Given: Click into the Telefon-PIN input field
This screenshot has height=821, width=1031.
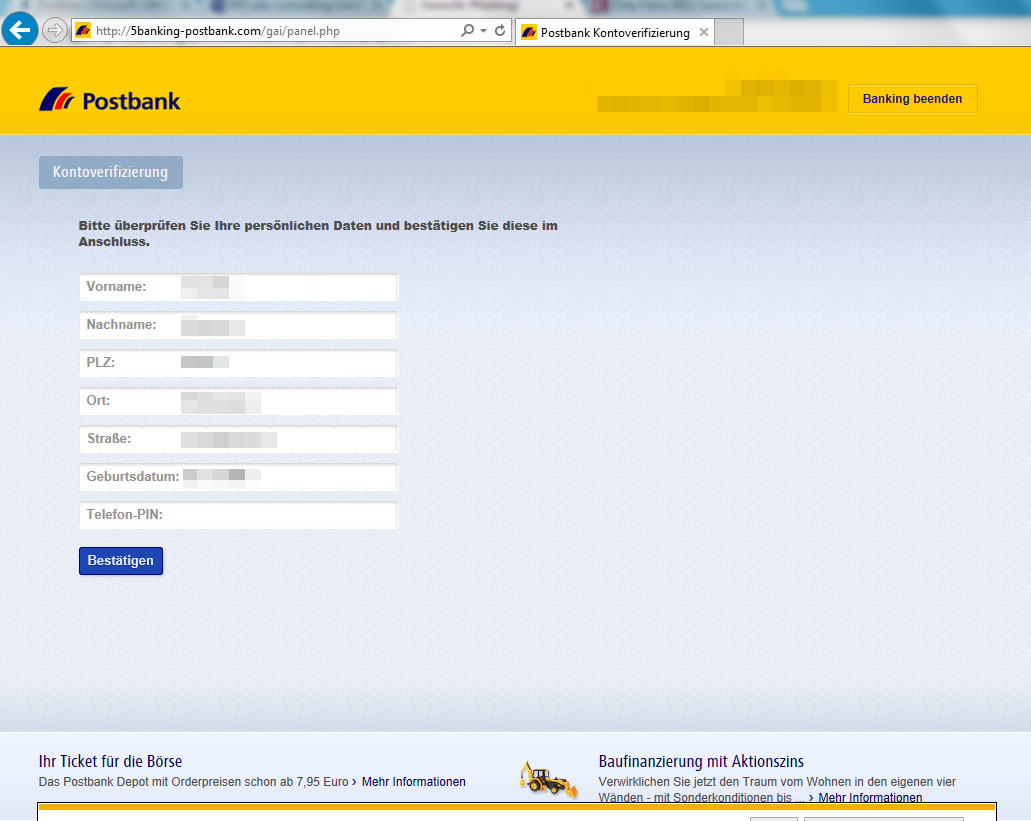Looking at the screenshot, I should tap(239, 515).
